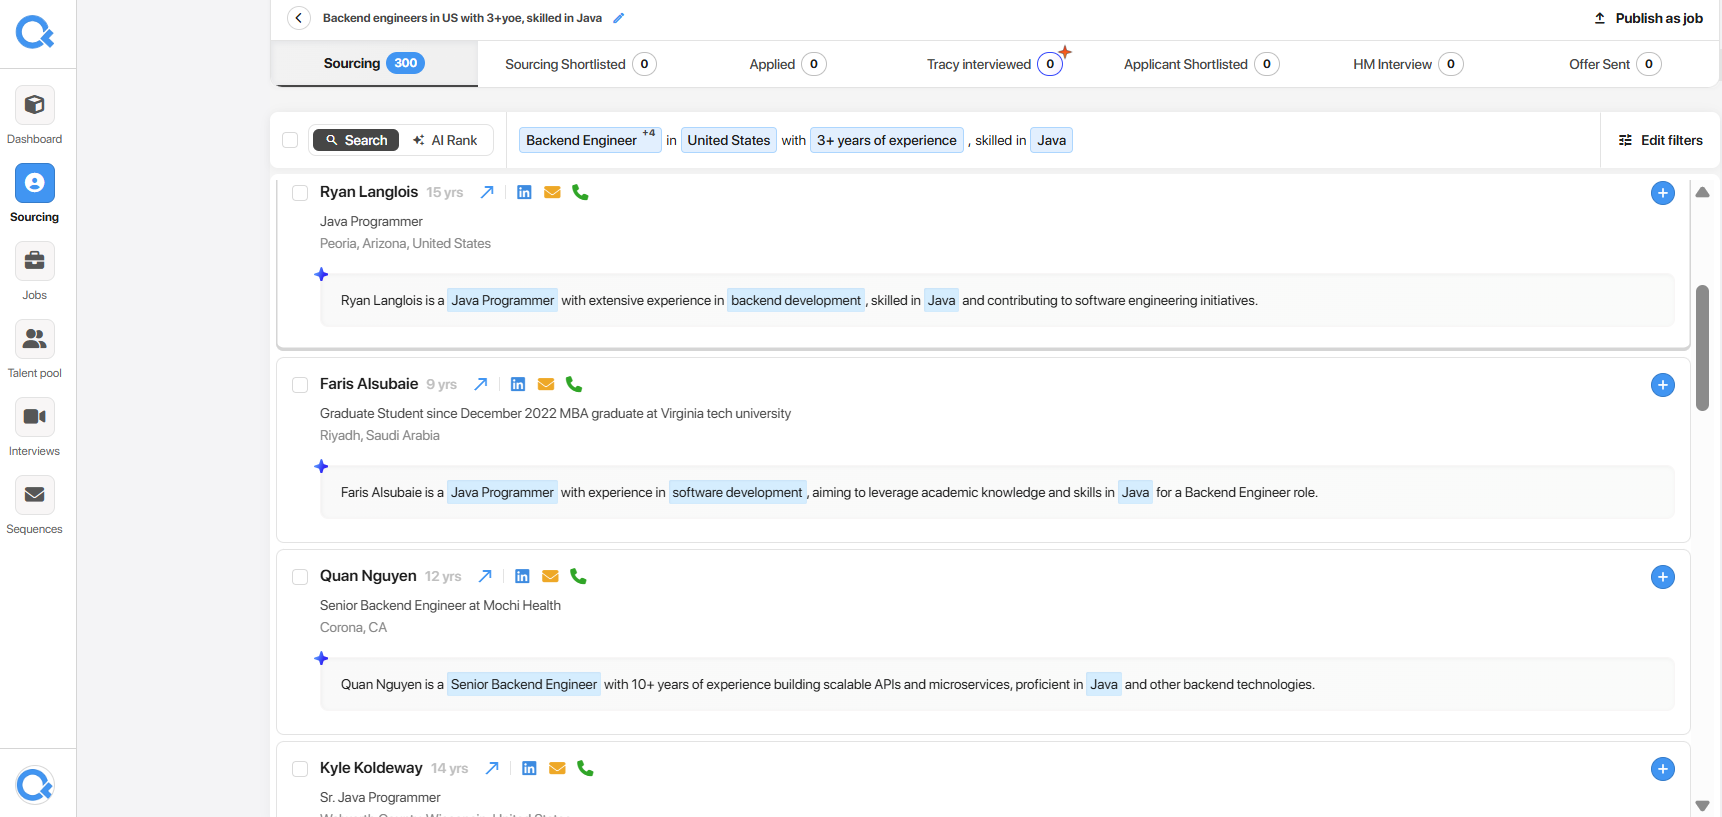Open Ryan Langlois LinkedIn profile
This screenshot has height=817, width=1722.
524,192
